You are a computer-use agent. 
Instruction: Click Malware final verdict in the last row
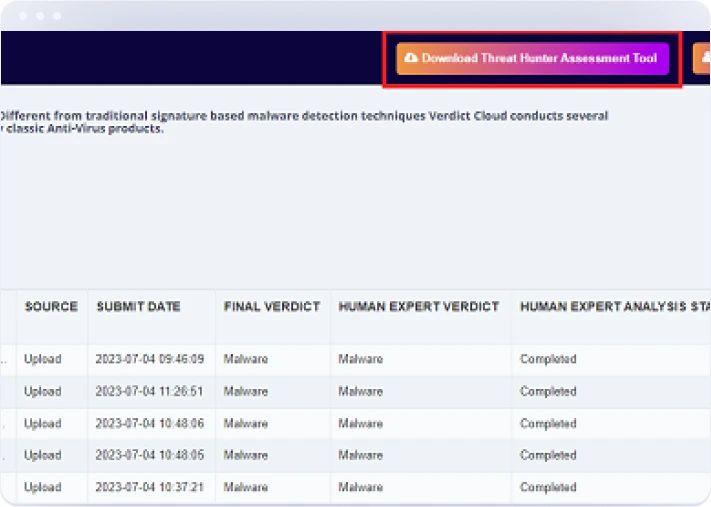click(246, 487)
